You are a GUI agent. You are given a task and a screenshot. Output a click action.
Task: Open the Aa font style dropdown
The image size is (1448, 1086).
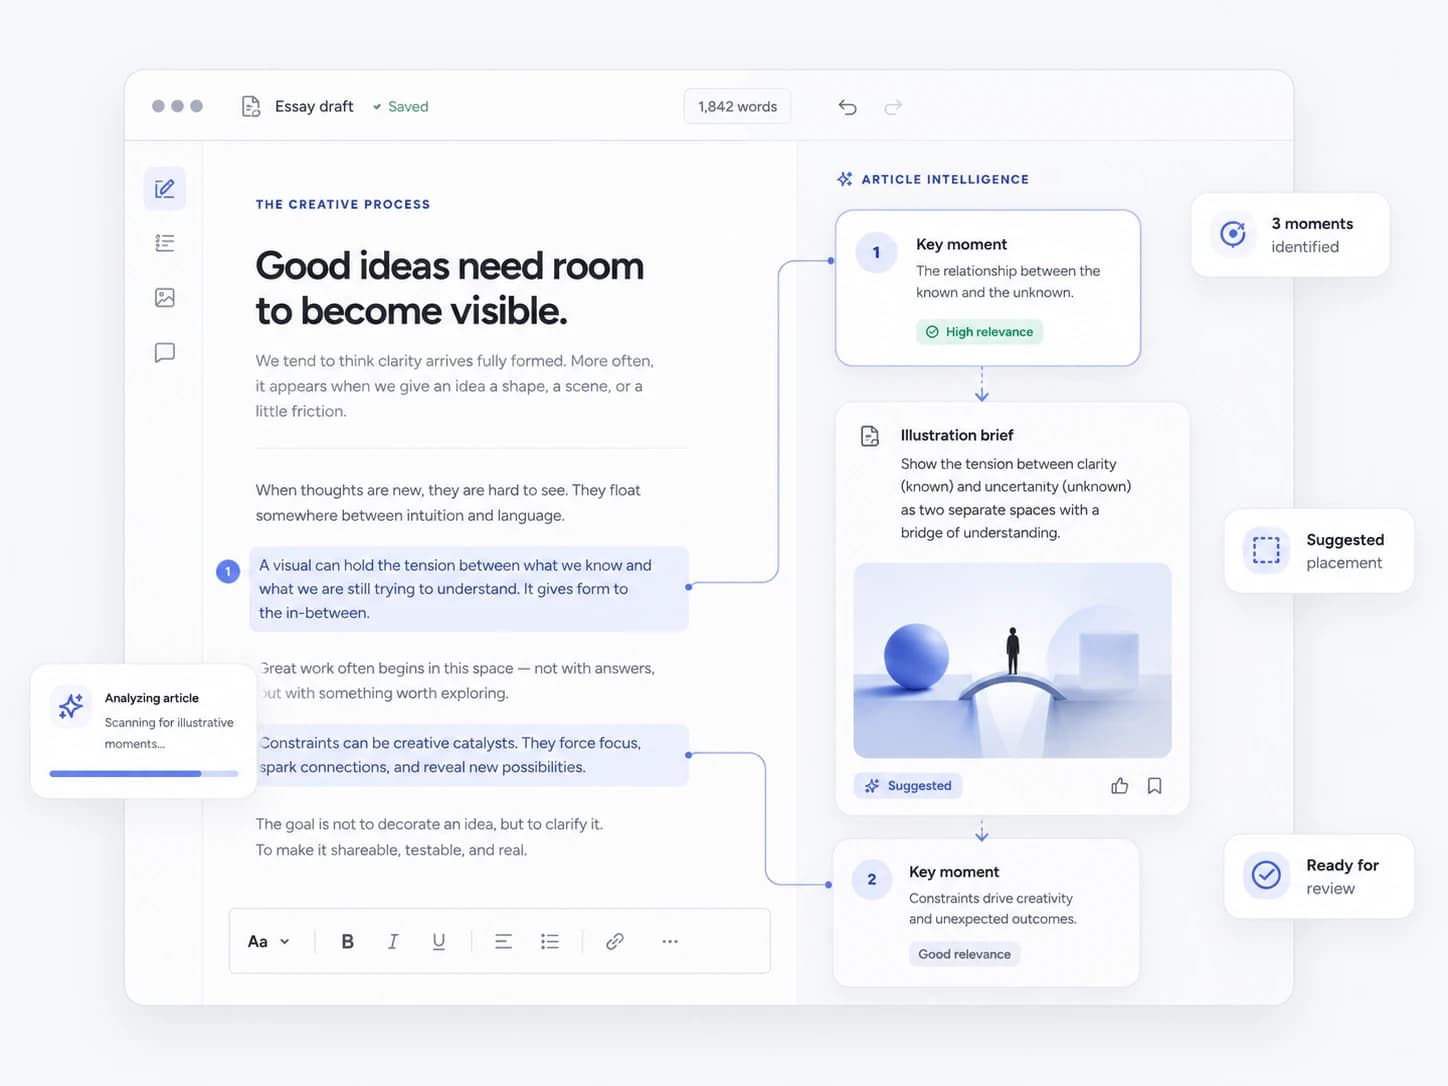click(x=268, y=941)
